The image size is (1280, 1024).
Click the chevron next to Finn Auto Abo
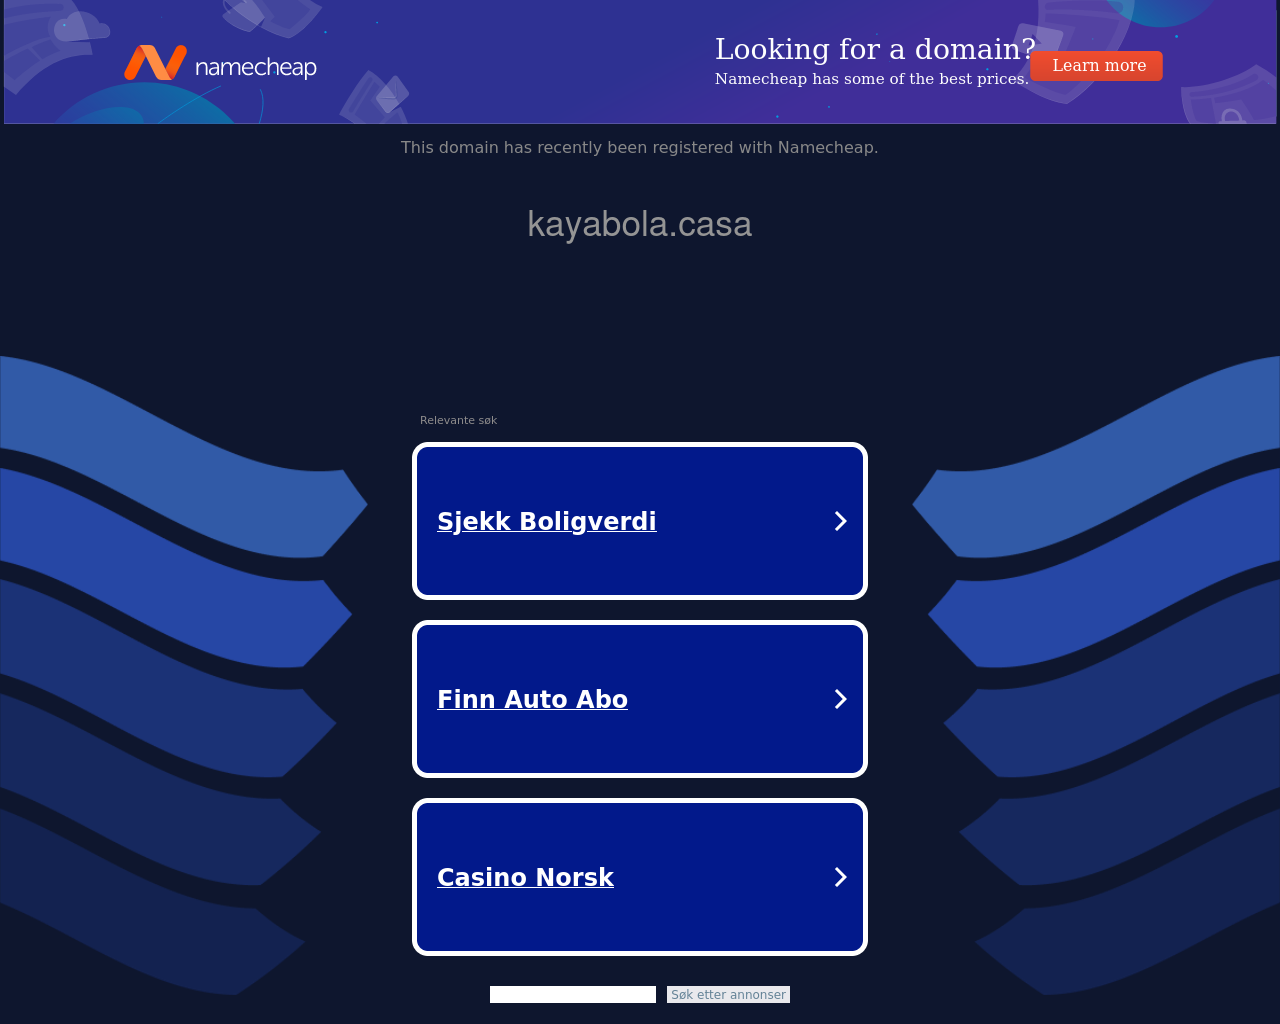(x=841, y=699)
